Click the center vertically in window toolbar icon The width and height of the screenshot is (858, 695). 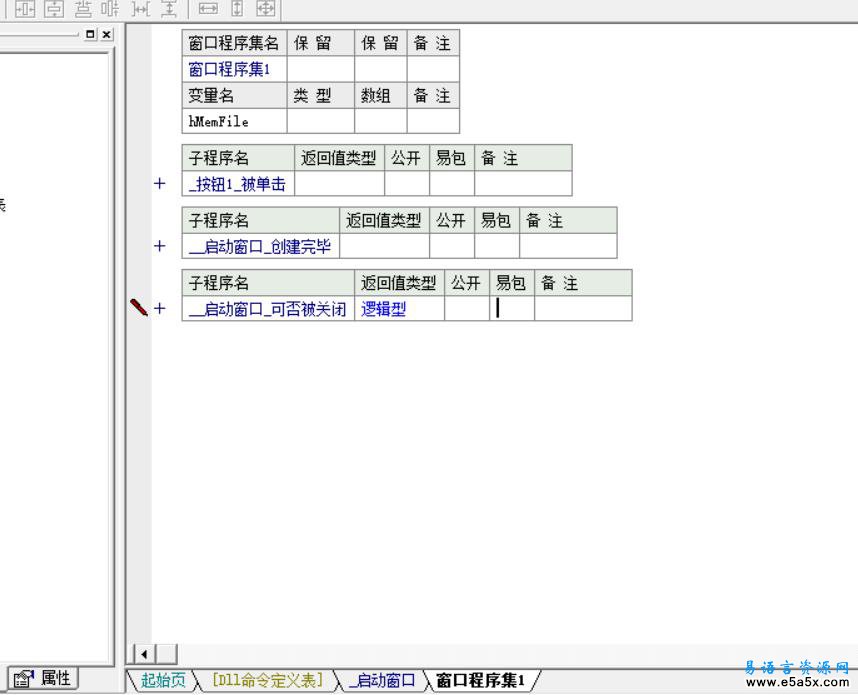(54, 9)
